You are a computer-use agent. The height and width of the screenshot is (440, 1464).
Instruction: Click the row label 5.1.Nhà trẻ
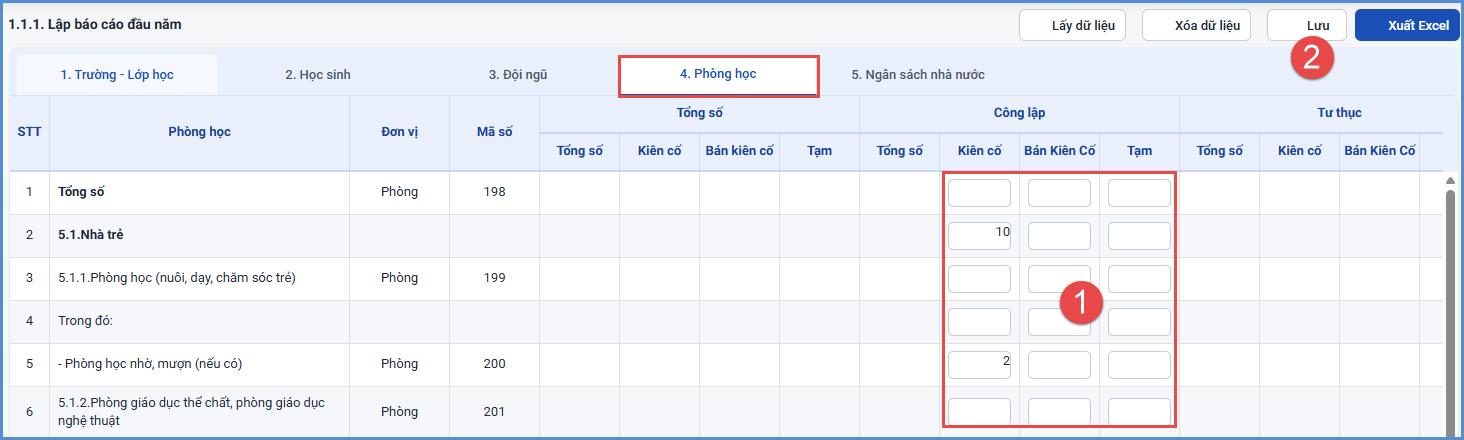pos(91,235)
